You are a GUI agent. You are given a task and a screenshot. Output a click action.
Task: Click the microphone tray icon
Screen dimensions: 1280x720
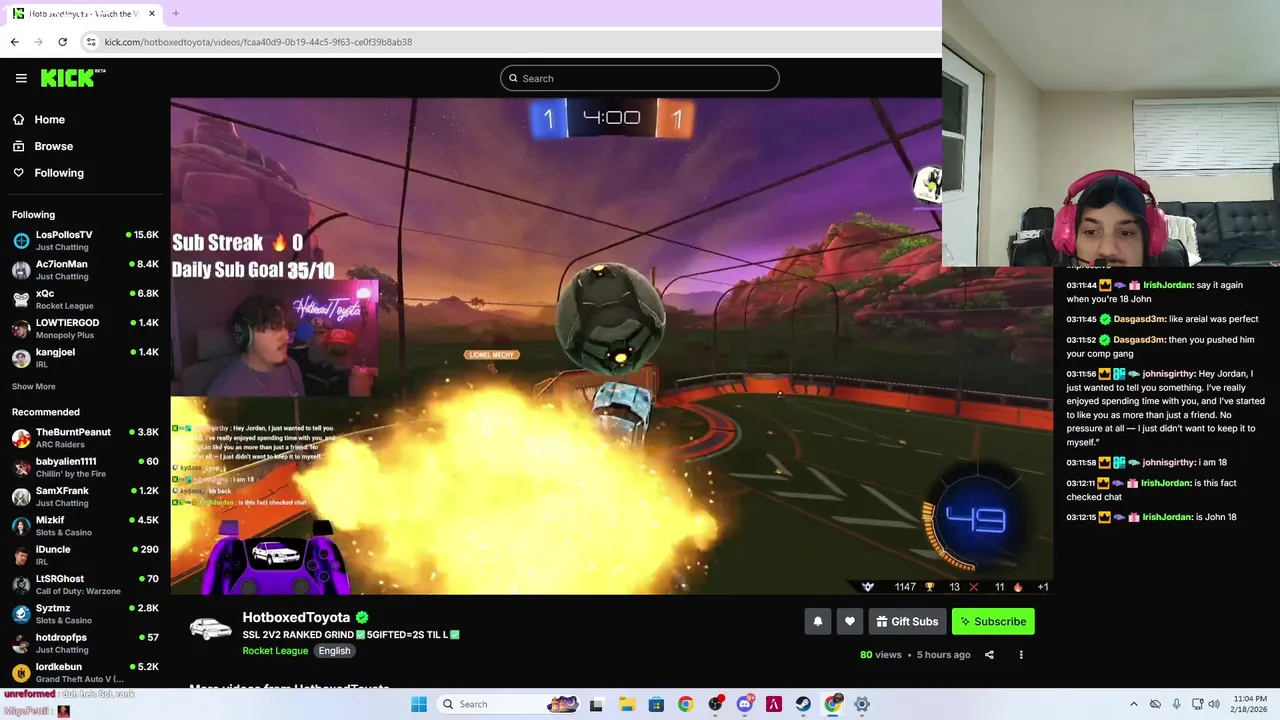[x=1177, y=704]
